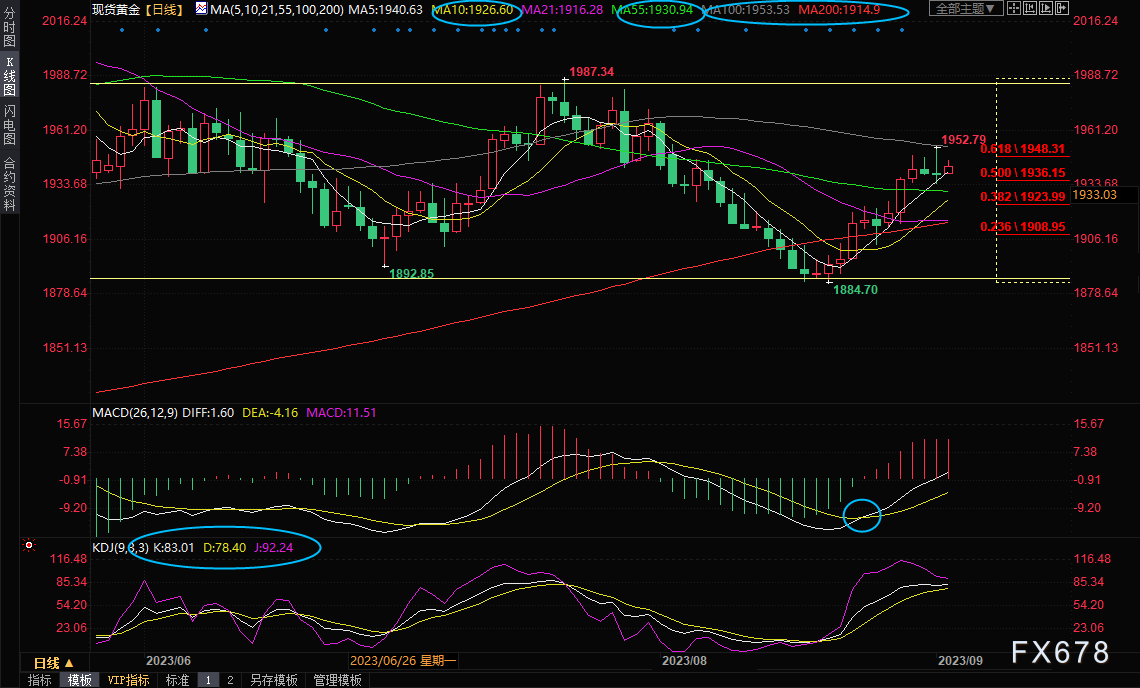Click the 标准 template button
Image resolution: width=1140 pixels, height=688 pixels.
(177, 680)
